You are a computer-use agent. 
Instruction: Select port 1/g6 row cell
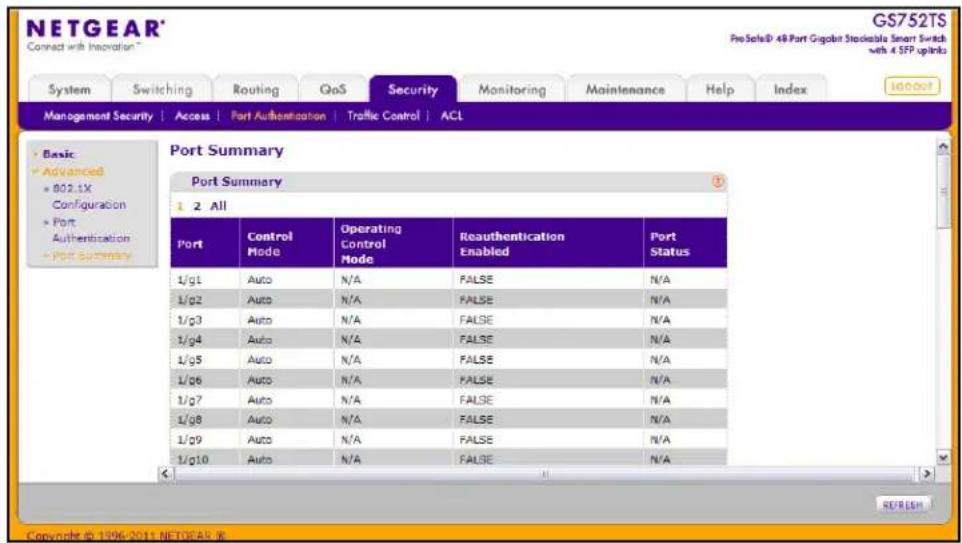(205, 380)
